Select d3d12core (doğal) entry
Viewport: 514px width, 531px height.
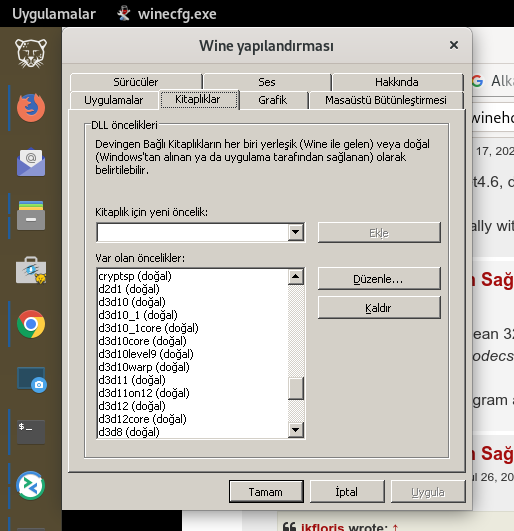click(x=192, y=419)
